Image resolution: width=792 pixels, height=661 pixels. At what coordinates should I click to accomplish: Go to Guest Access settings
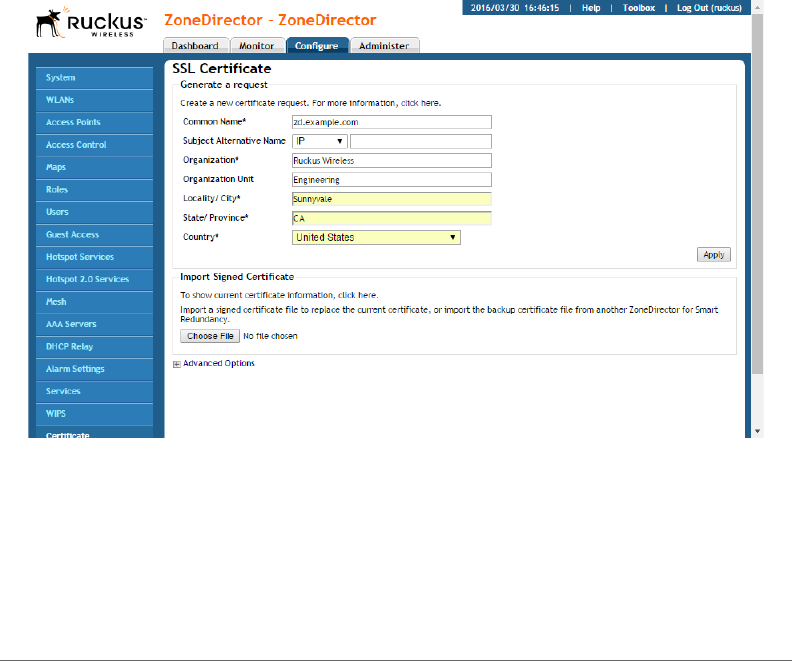(94, 235)
